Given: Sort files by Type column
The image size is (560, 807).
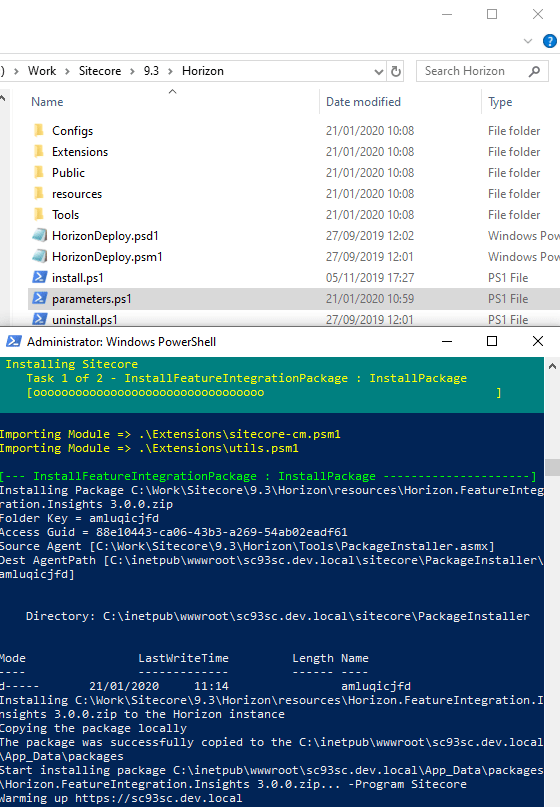Looking at the screenshot, I should (500, 102).
